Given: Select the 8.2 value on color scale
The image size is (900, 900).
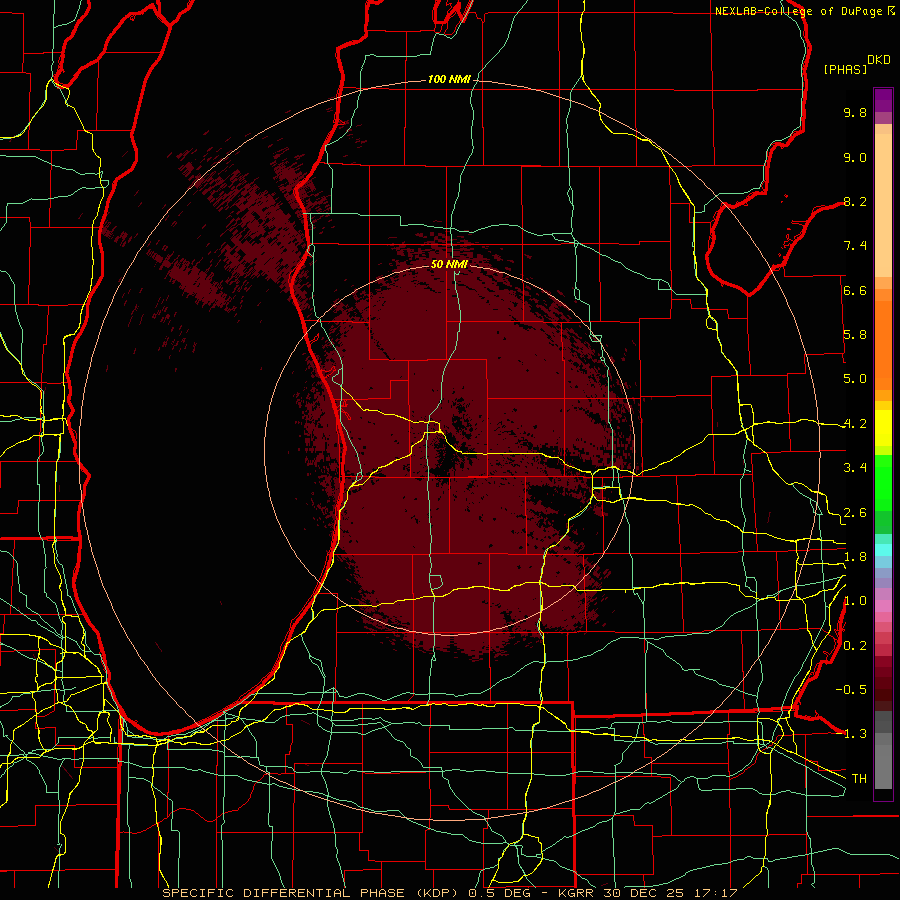Looking at the screenshot, I should pyautogui.click(x=855, y=201).
